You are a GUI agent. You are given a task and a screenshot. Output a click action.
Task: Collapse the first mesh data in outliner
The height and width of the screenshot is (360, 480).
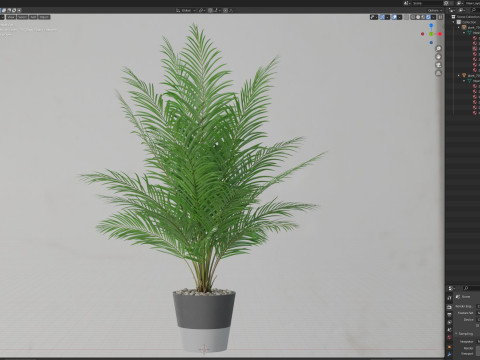(464, 33)
